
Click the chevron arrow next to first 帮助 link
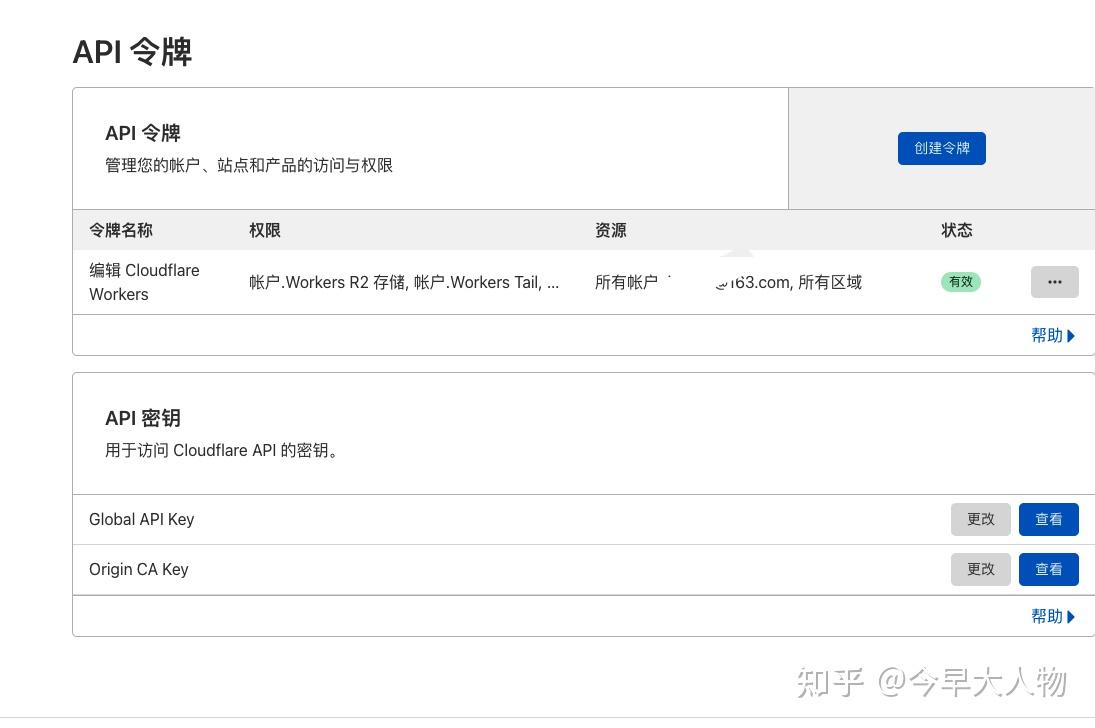[x=1072, y=335]
